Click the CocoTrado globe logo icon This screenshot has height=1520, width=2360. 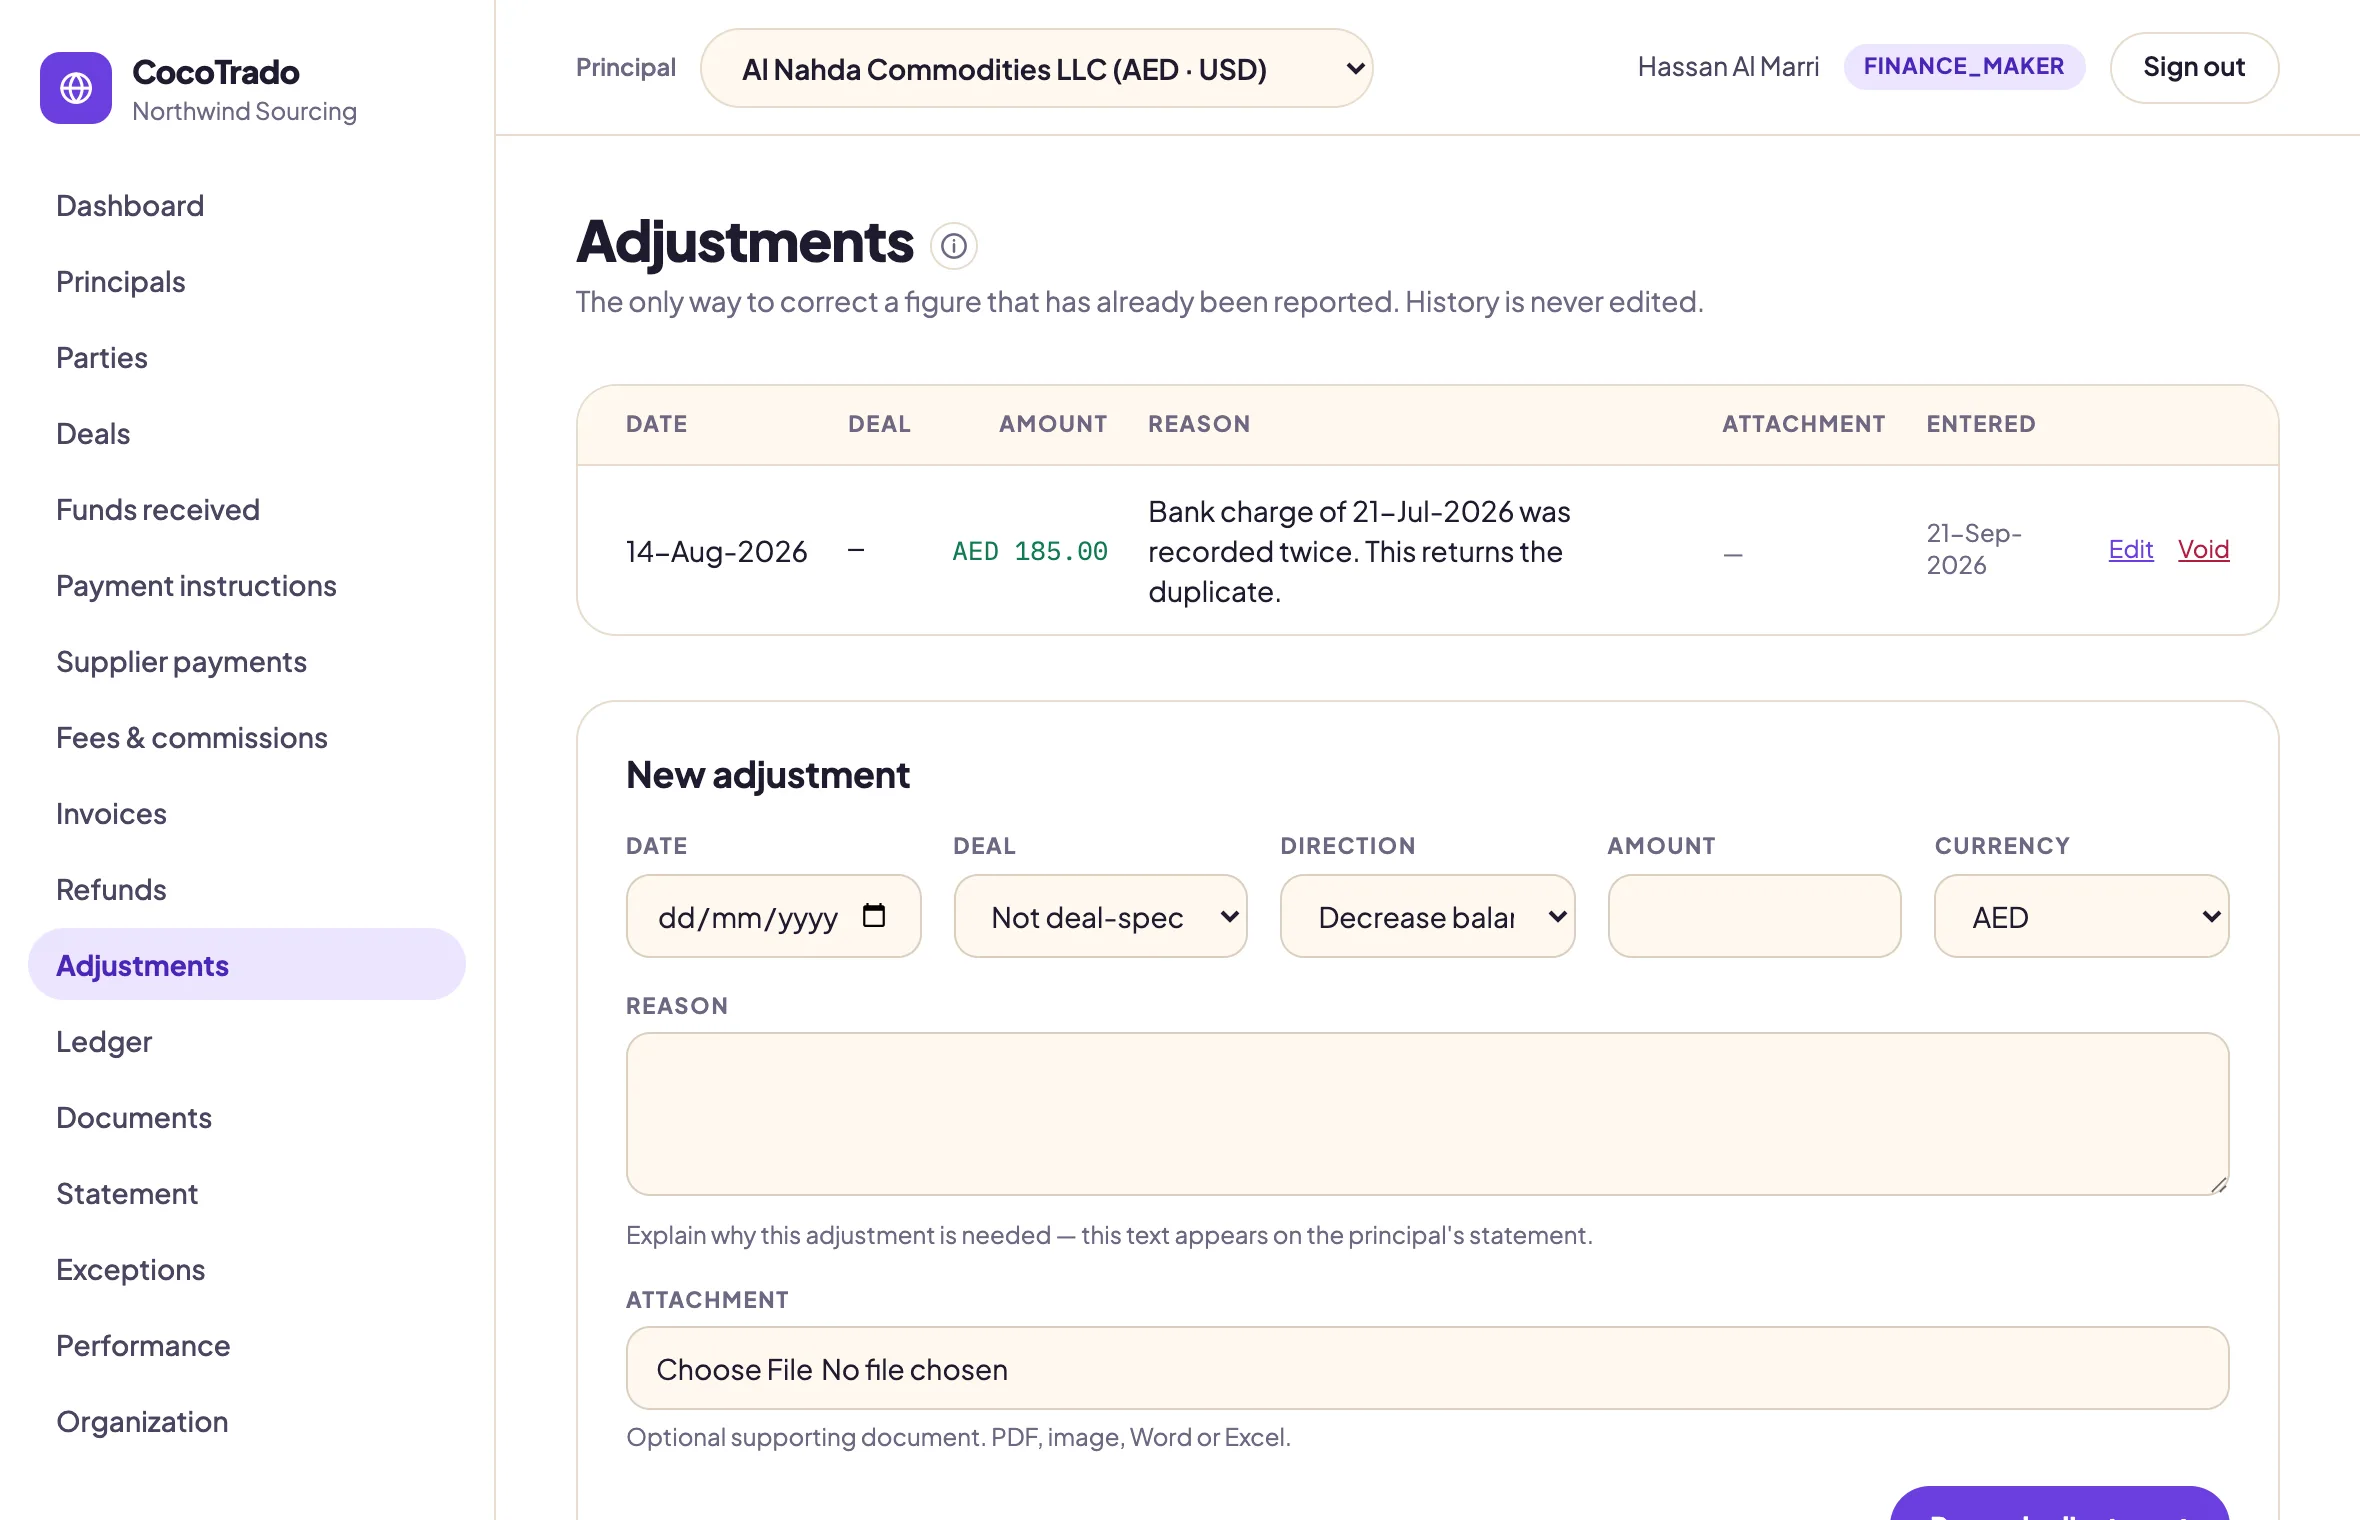76,88
